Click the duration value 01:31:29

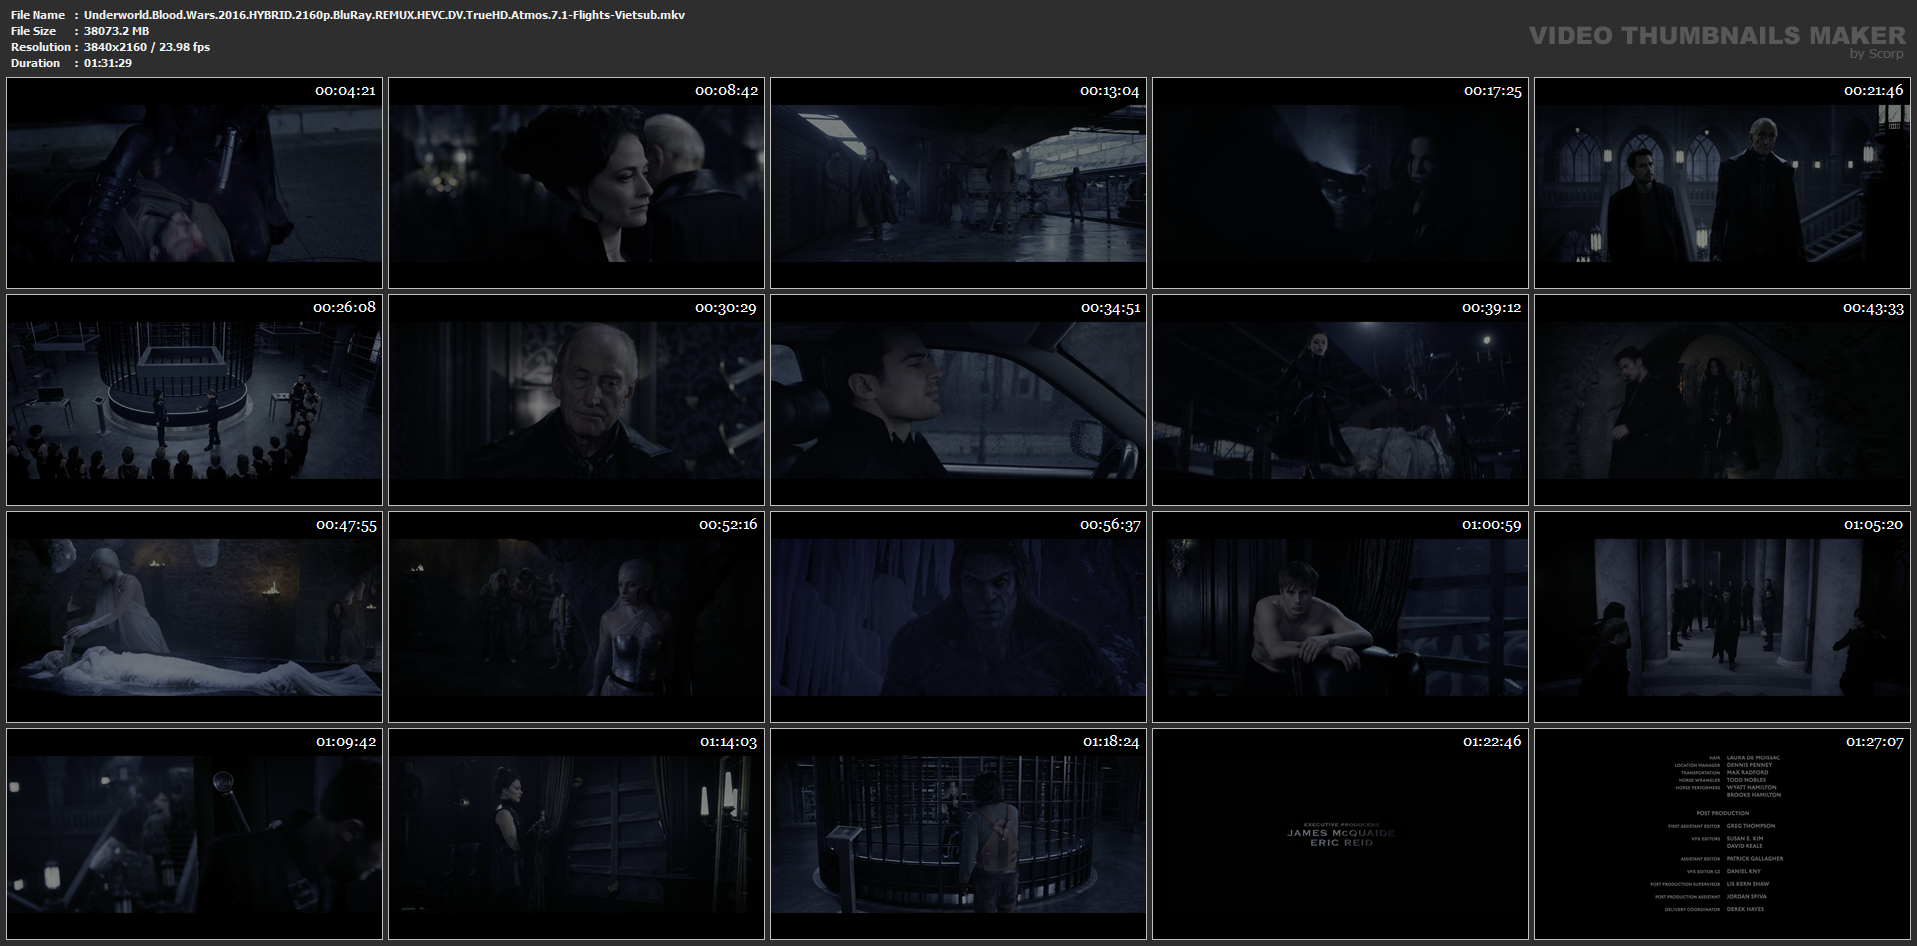(108, 63)
